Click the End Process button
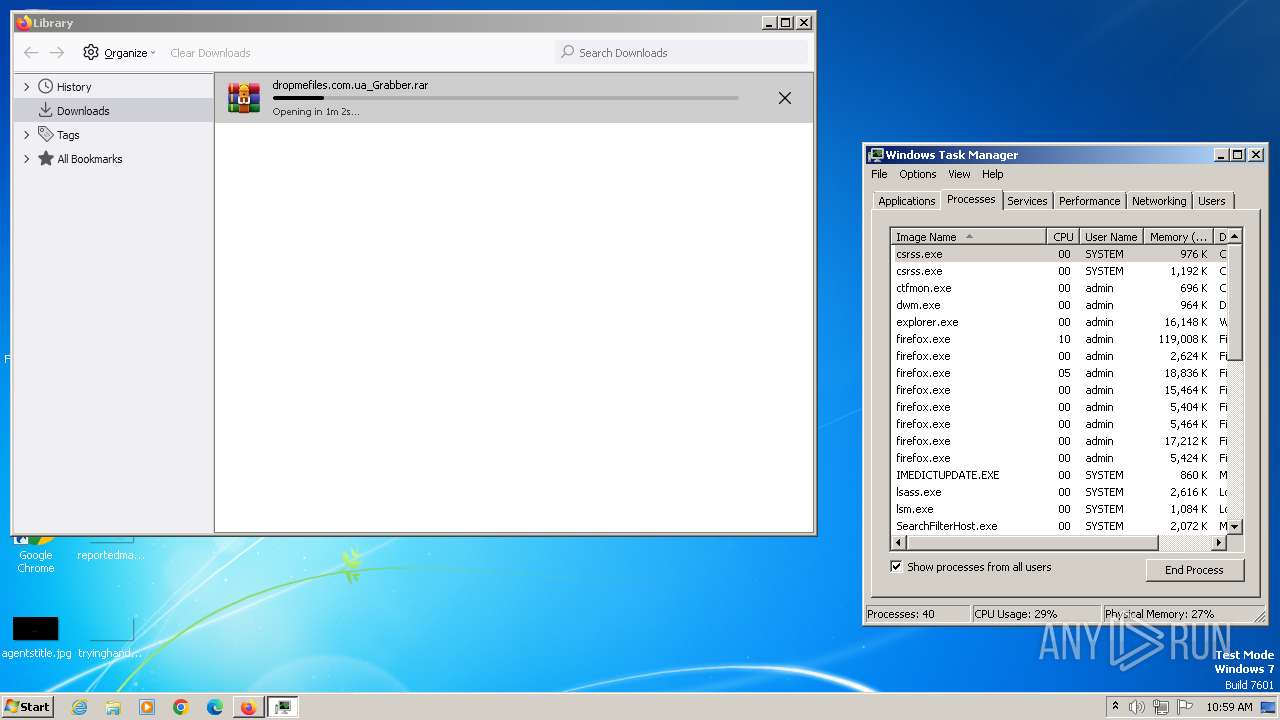1280x720 pixels. (x=1194, y=570)
